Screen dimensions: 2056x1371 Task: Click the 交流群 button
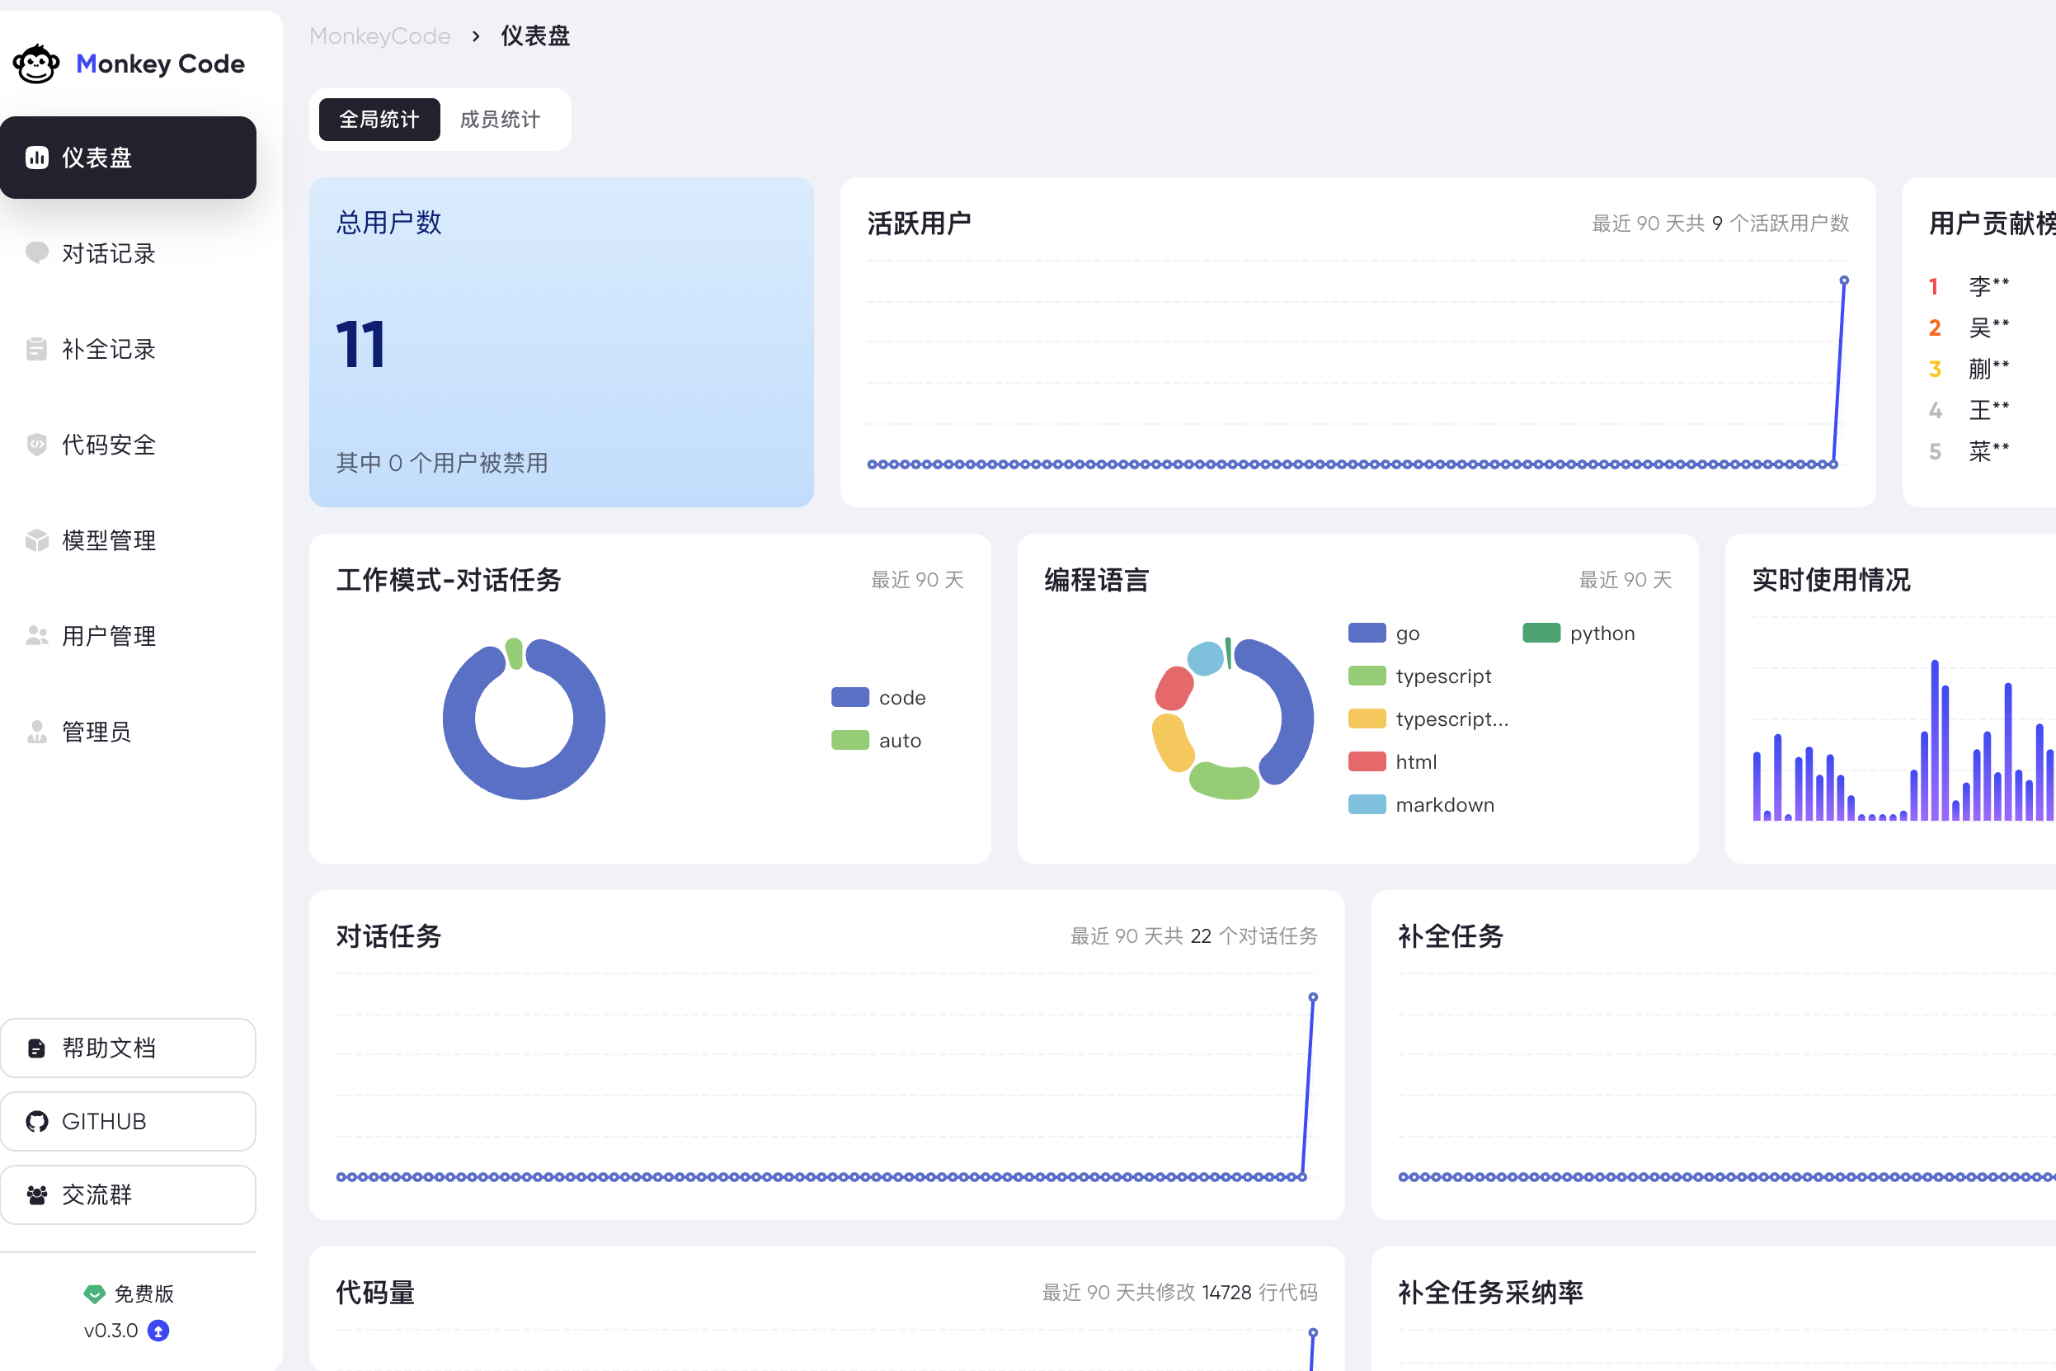pos(128,1194)
